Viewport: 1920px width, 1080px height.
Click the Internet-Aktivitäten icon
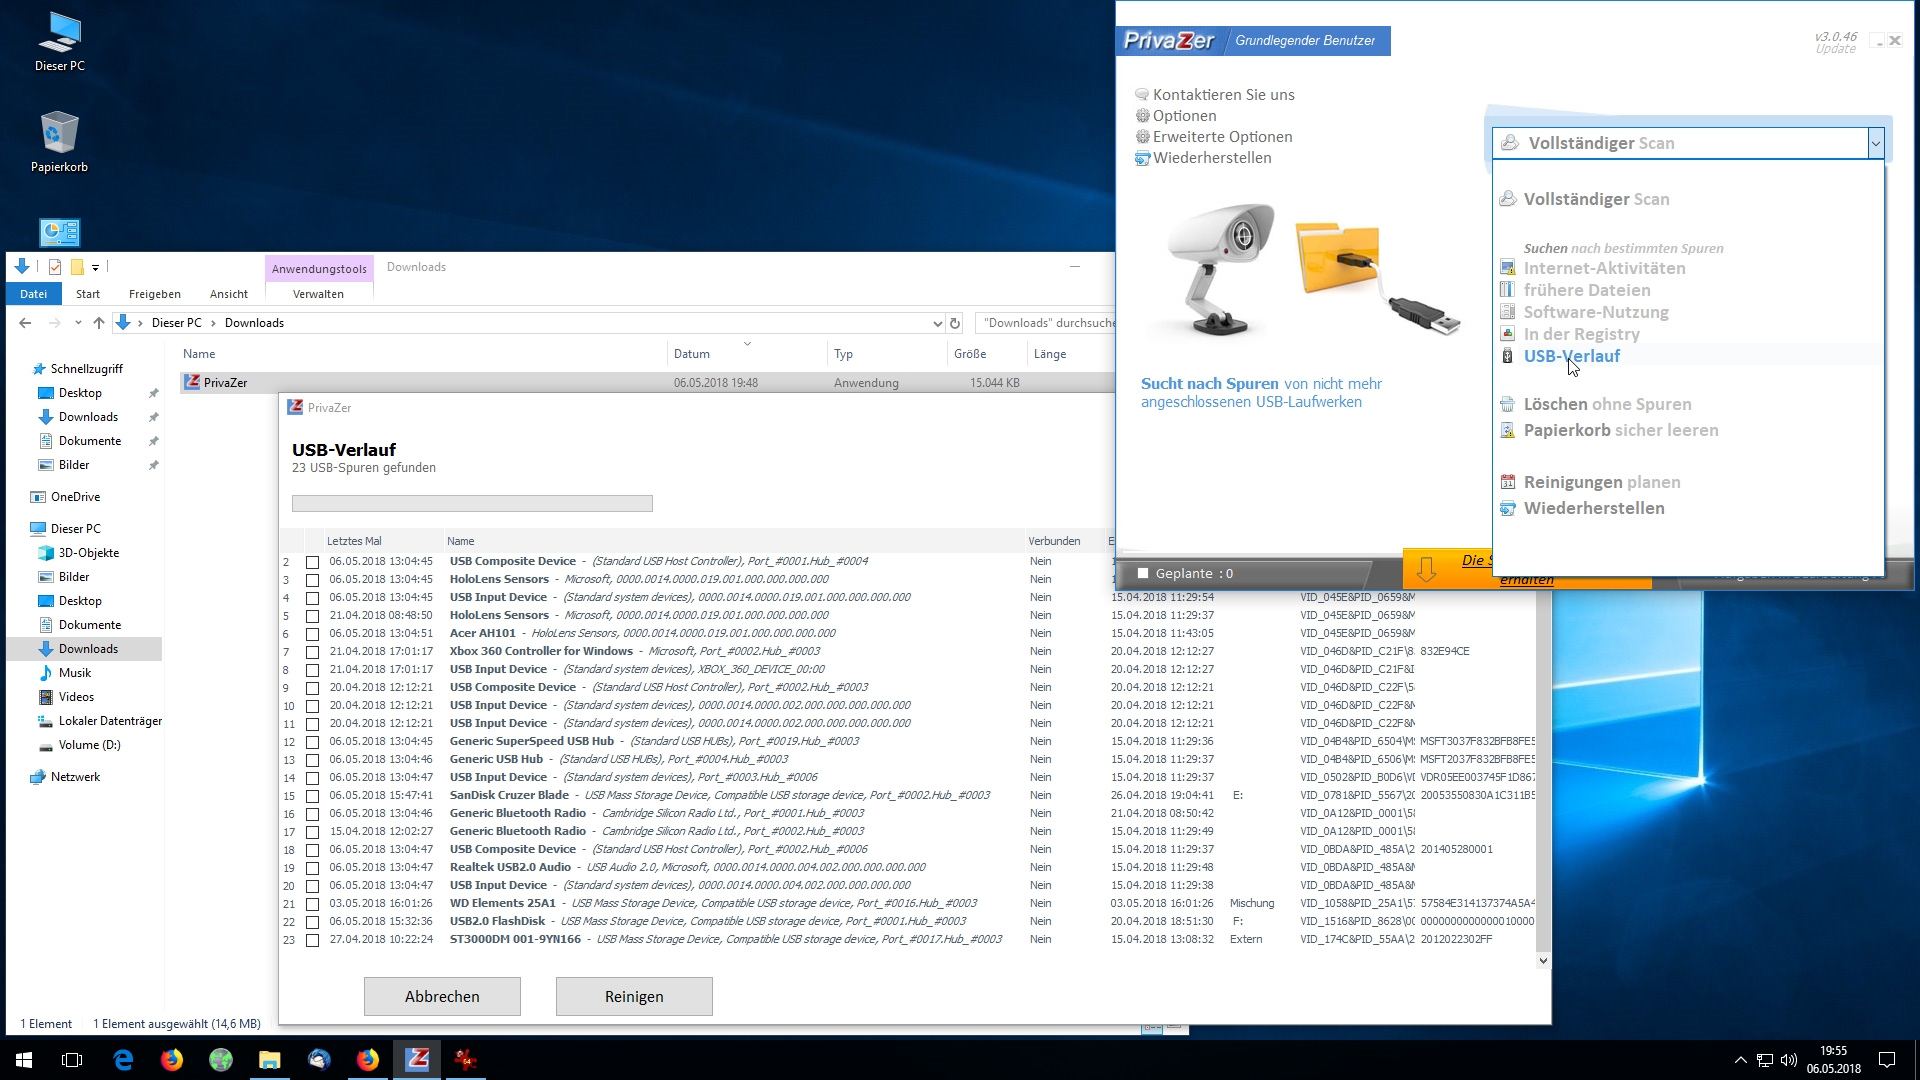point(1507,268)
